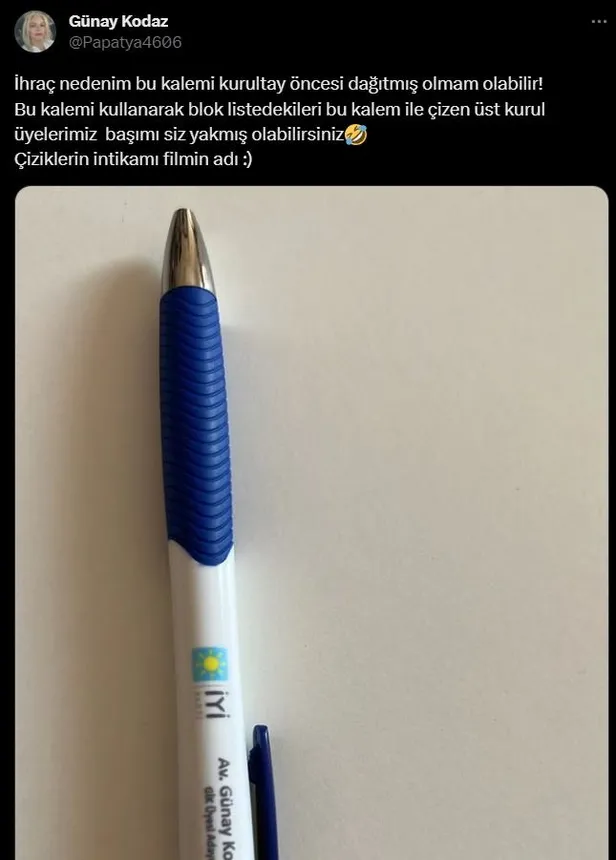
Task: Open the @Papatya4606 handle link
Action: tap(125, 42)
